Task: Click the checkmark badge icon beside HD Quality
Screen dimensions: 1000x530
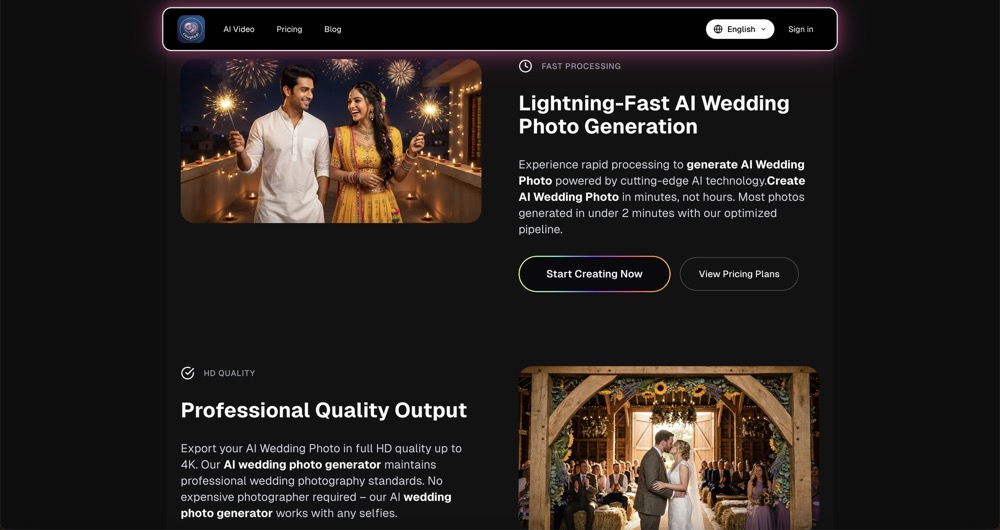Action: point(188,373)
